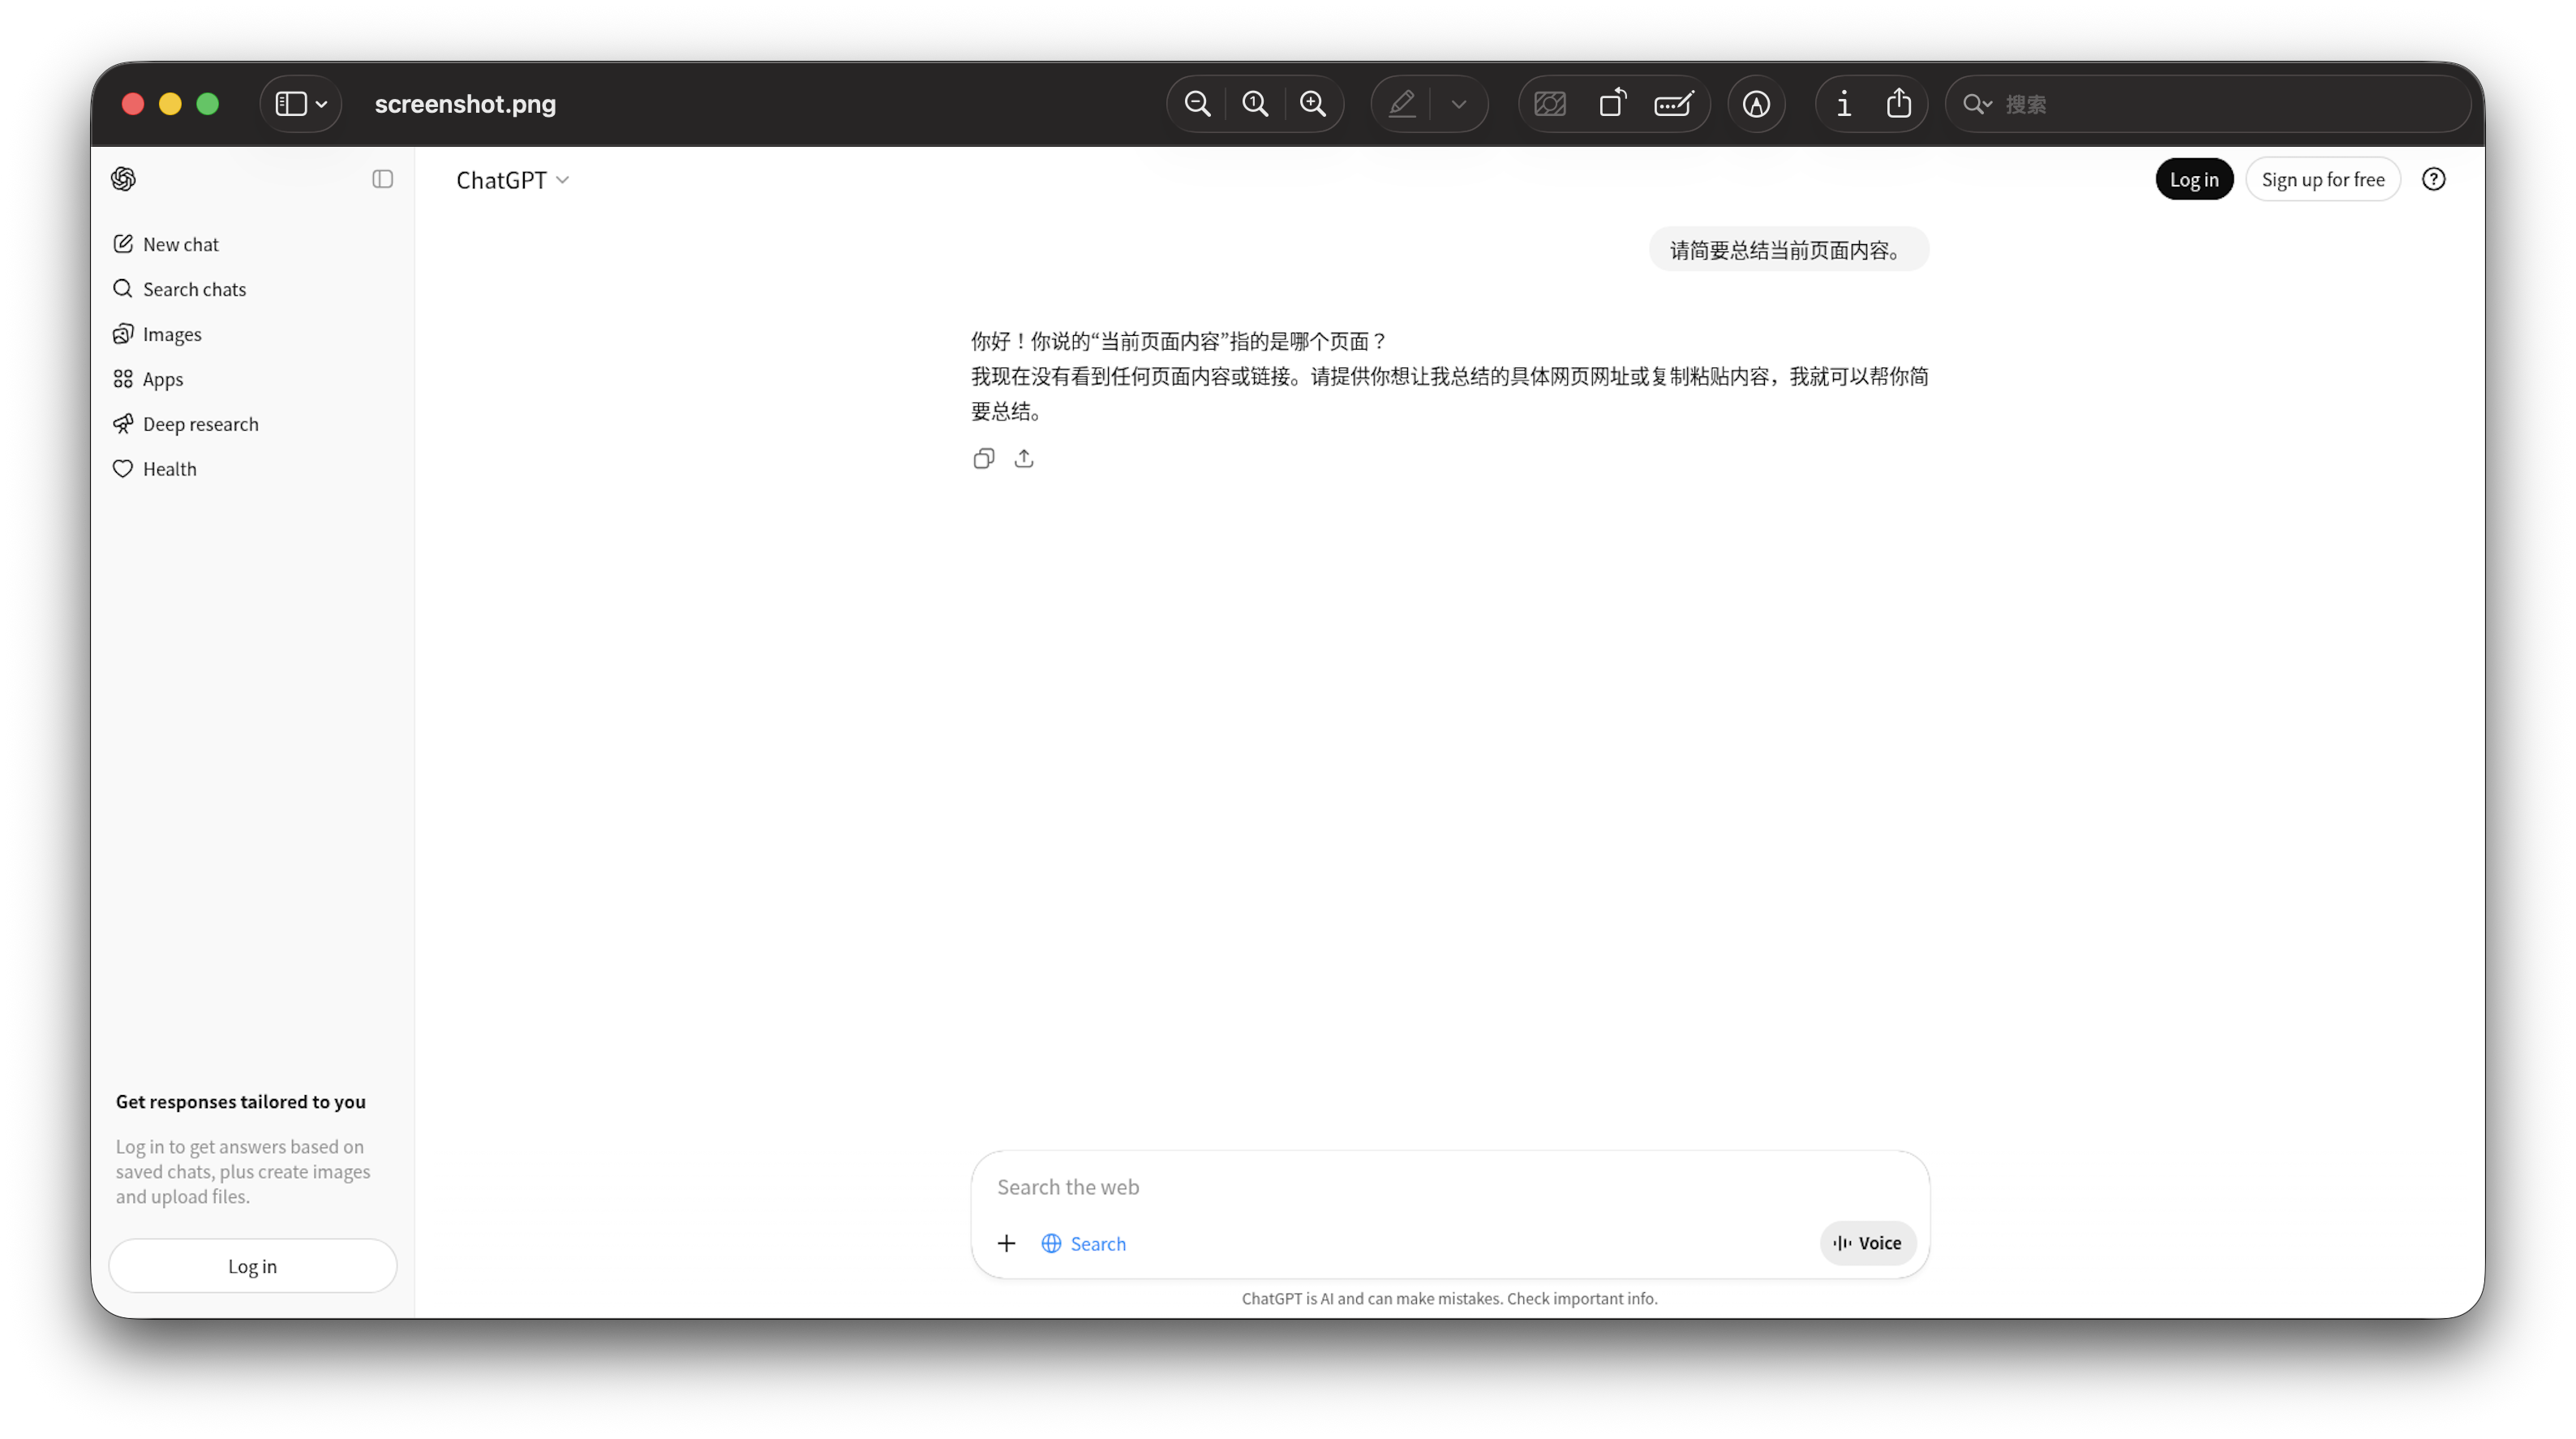Image resolution: width=2576 pixels, height=1439 pixels.
Task: Open a new chat in ChatGPT
Action: (x=180, y=243)
